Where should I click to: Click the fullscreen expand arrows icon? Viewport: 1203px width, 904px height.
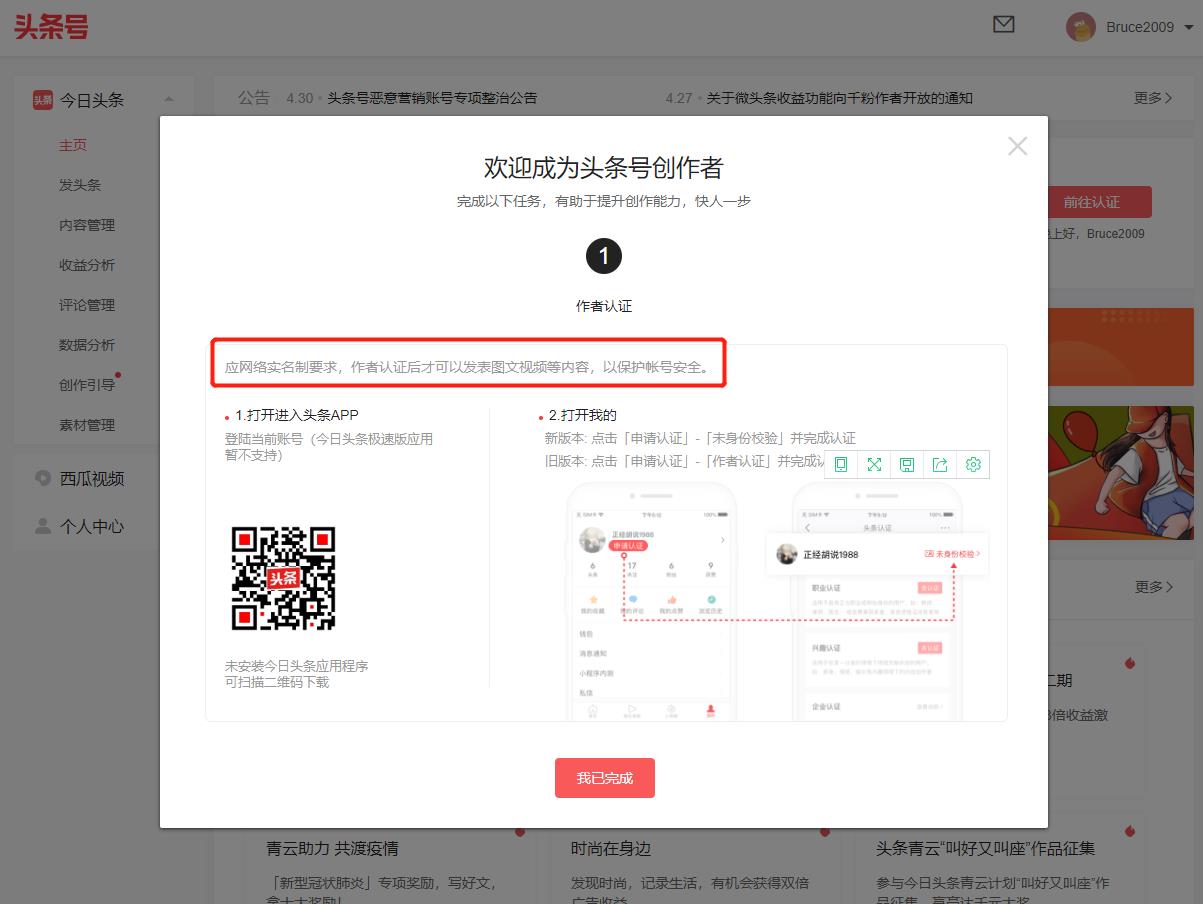[x=874, y=464]
